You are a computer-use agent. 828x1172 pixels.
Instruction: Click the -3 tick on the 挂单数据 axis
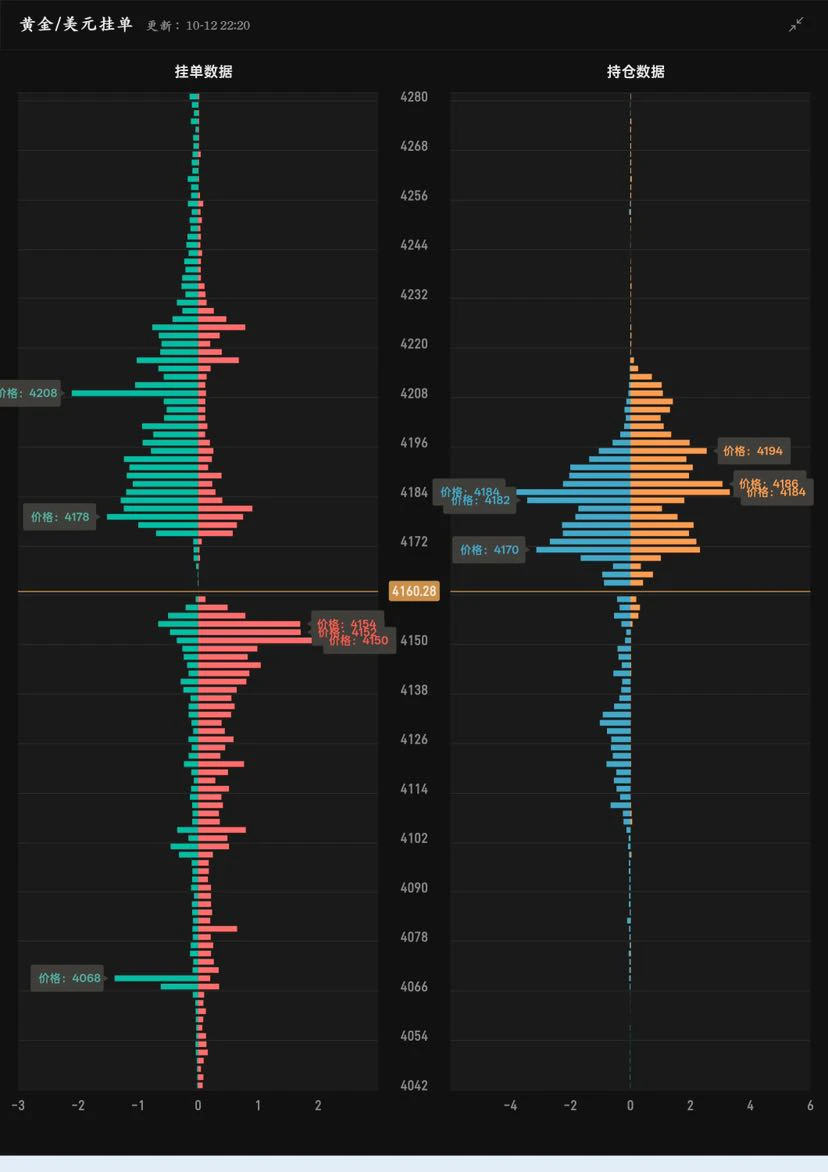click(x=19, y=1105)
